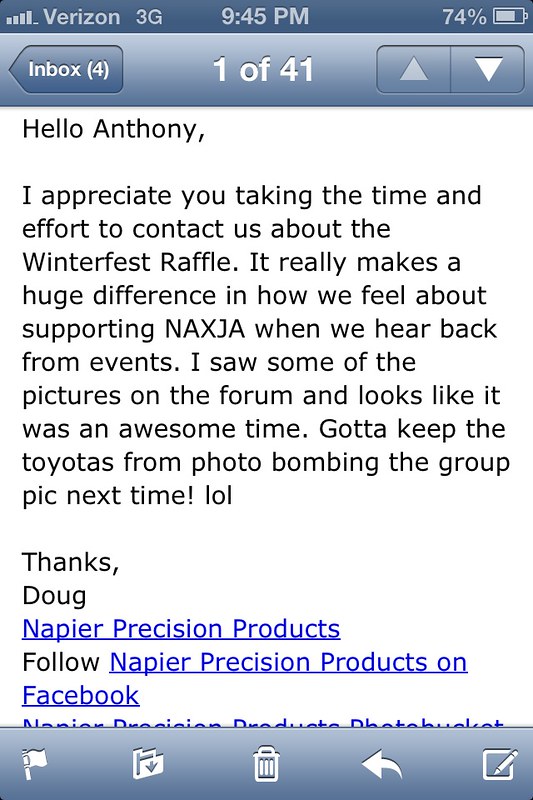Open the Napier Precision Products link

tap(181, 629)
